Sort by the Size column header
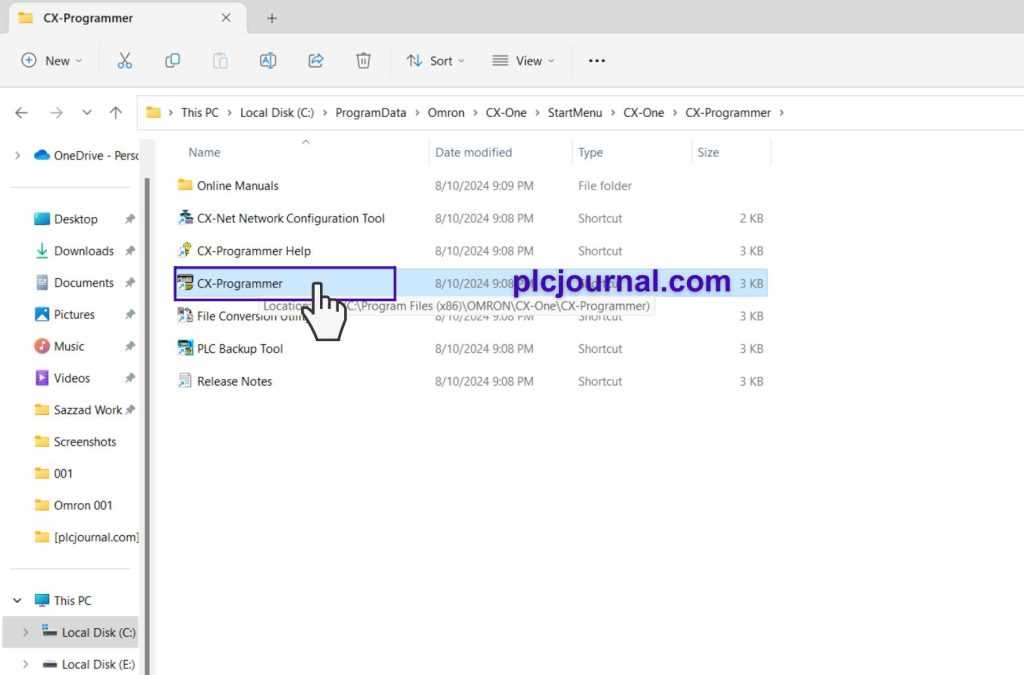 pos(708,152)
